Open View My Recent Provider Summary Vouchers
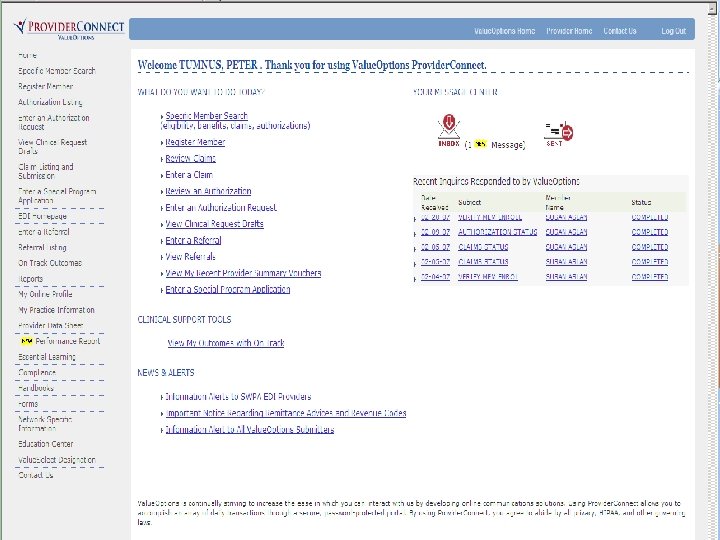Screen dimensions: 720x540 (243, 273)
